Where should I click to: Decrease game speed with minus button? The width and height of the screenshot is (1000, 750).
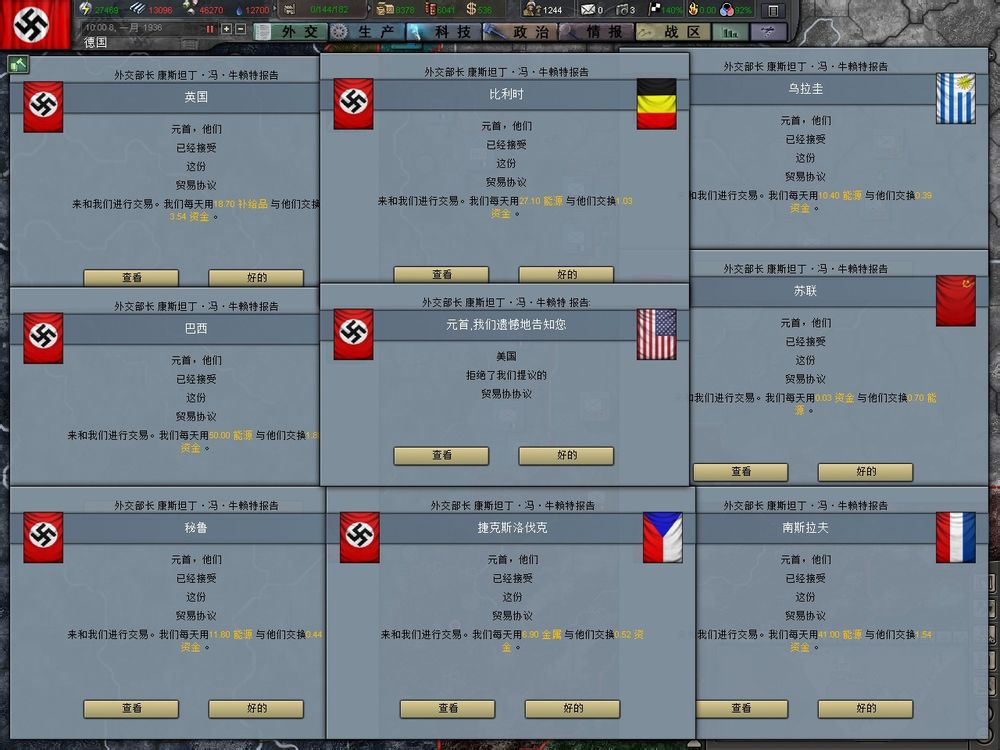240,29
